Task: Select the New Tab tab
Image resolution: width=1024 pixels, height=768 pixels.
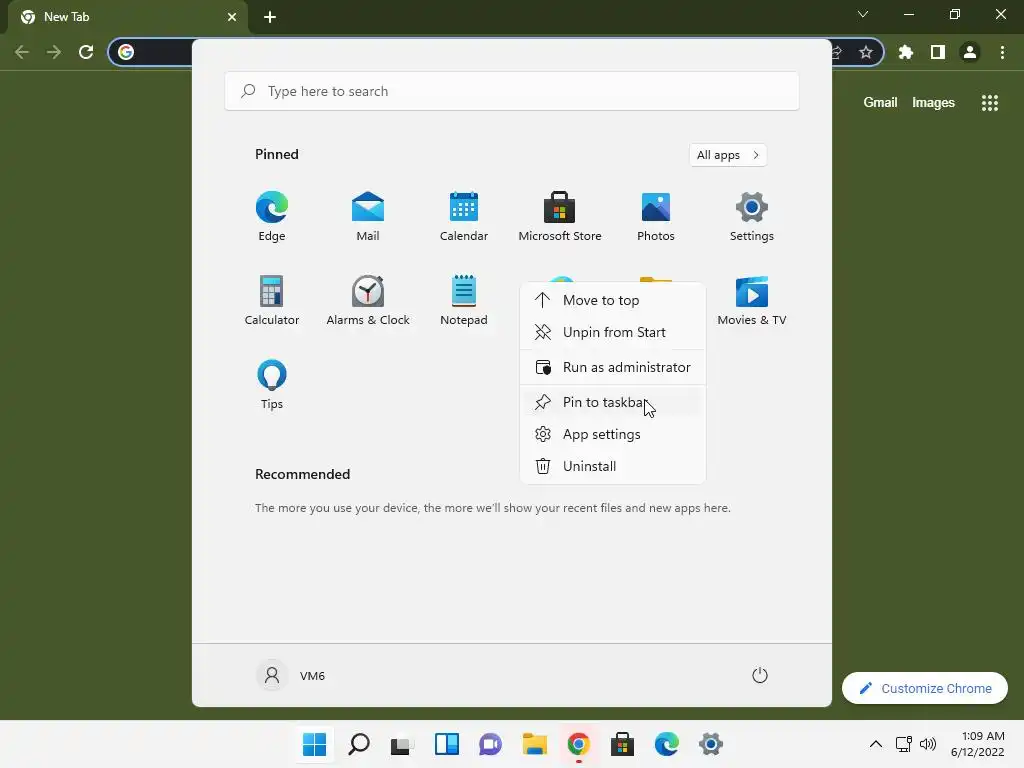Action: click(128, 17)
